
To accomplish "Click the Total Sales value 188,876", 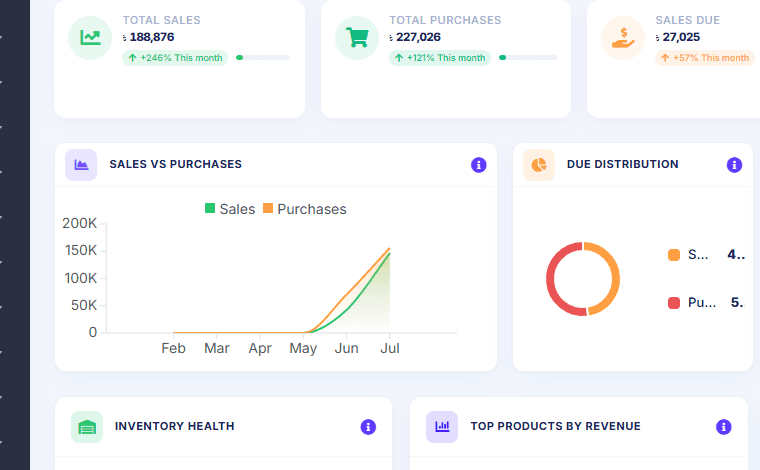I will pos(152,37).
